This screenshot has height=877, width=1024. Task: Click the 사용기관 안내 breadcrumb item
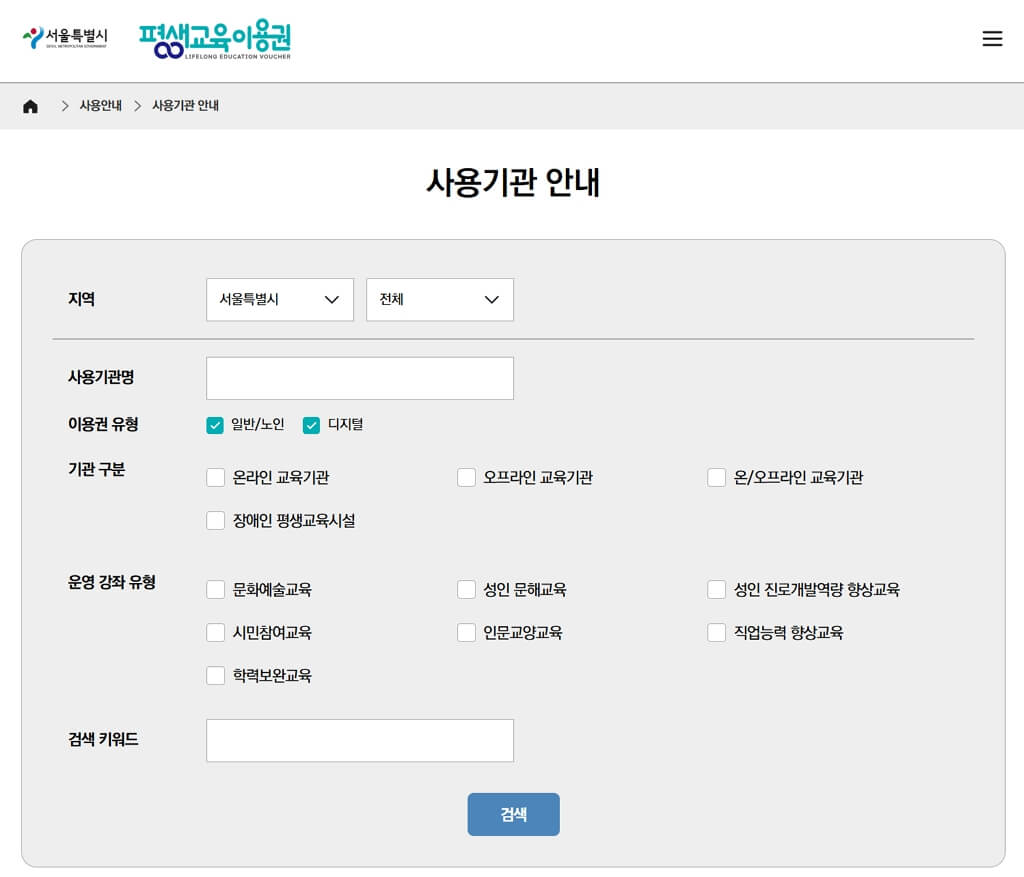[x=185, y=106]
